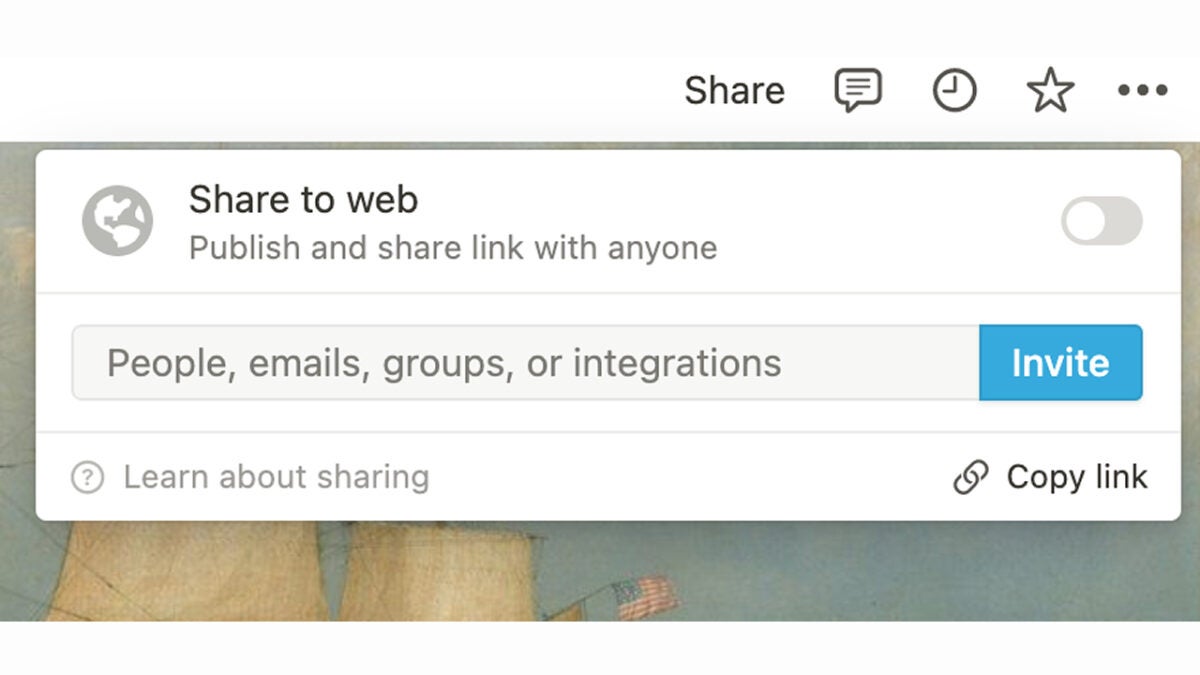Open the Share menu in top bar

734,91
